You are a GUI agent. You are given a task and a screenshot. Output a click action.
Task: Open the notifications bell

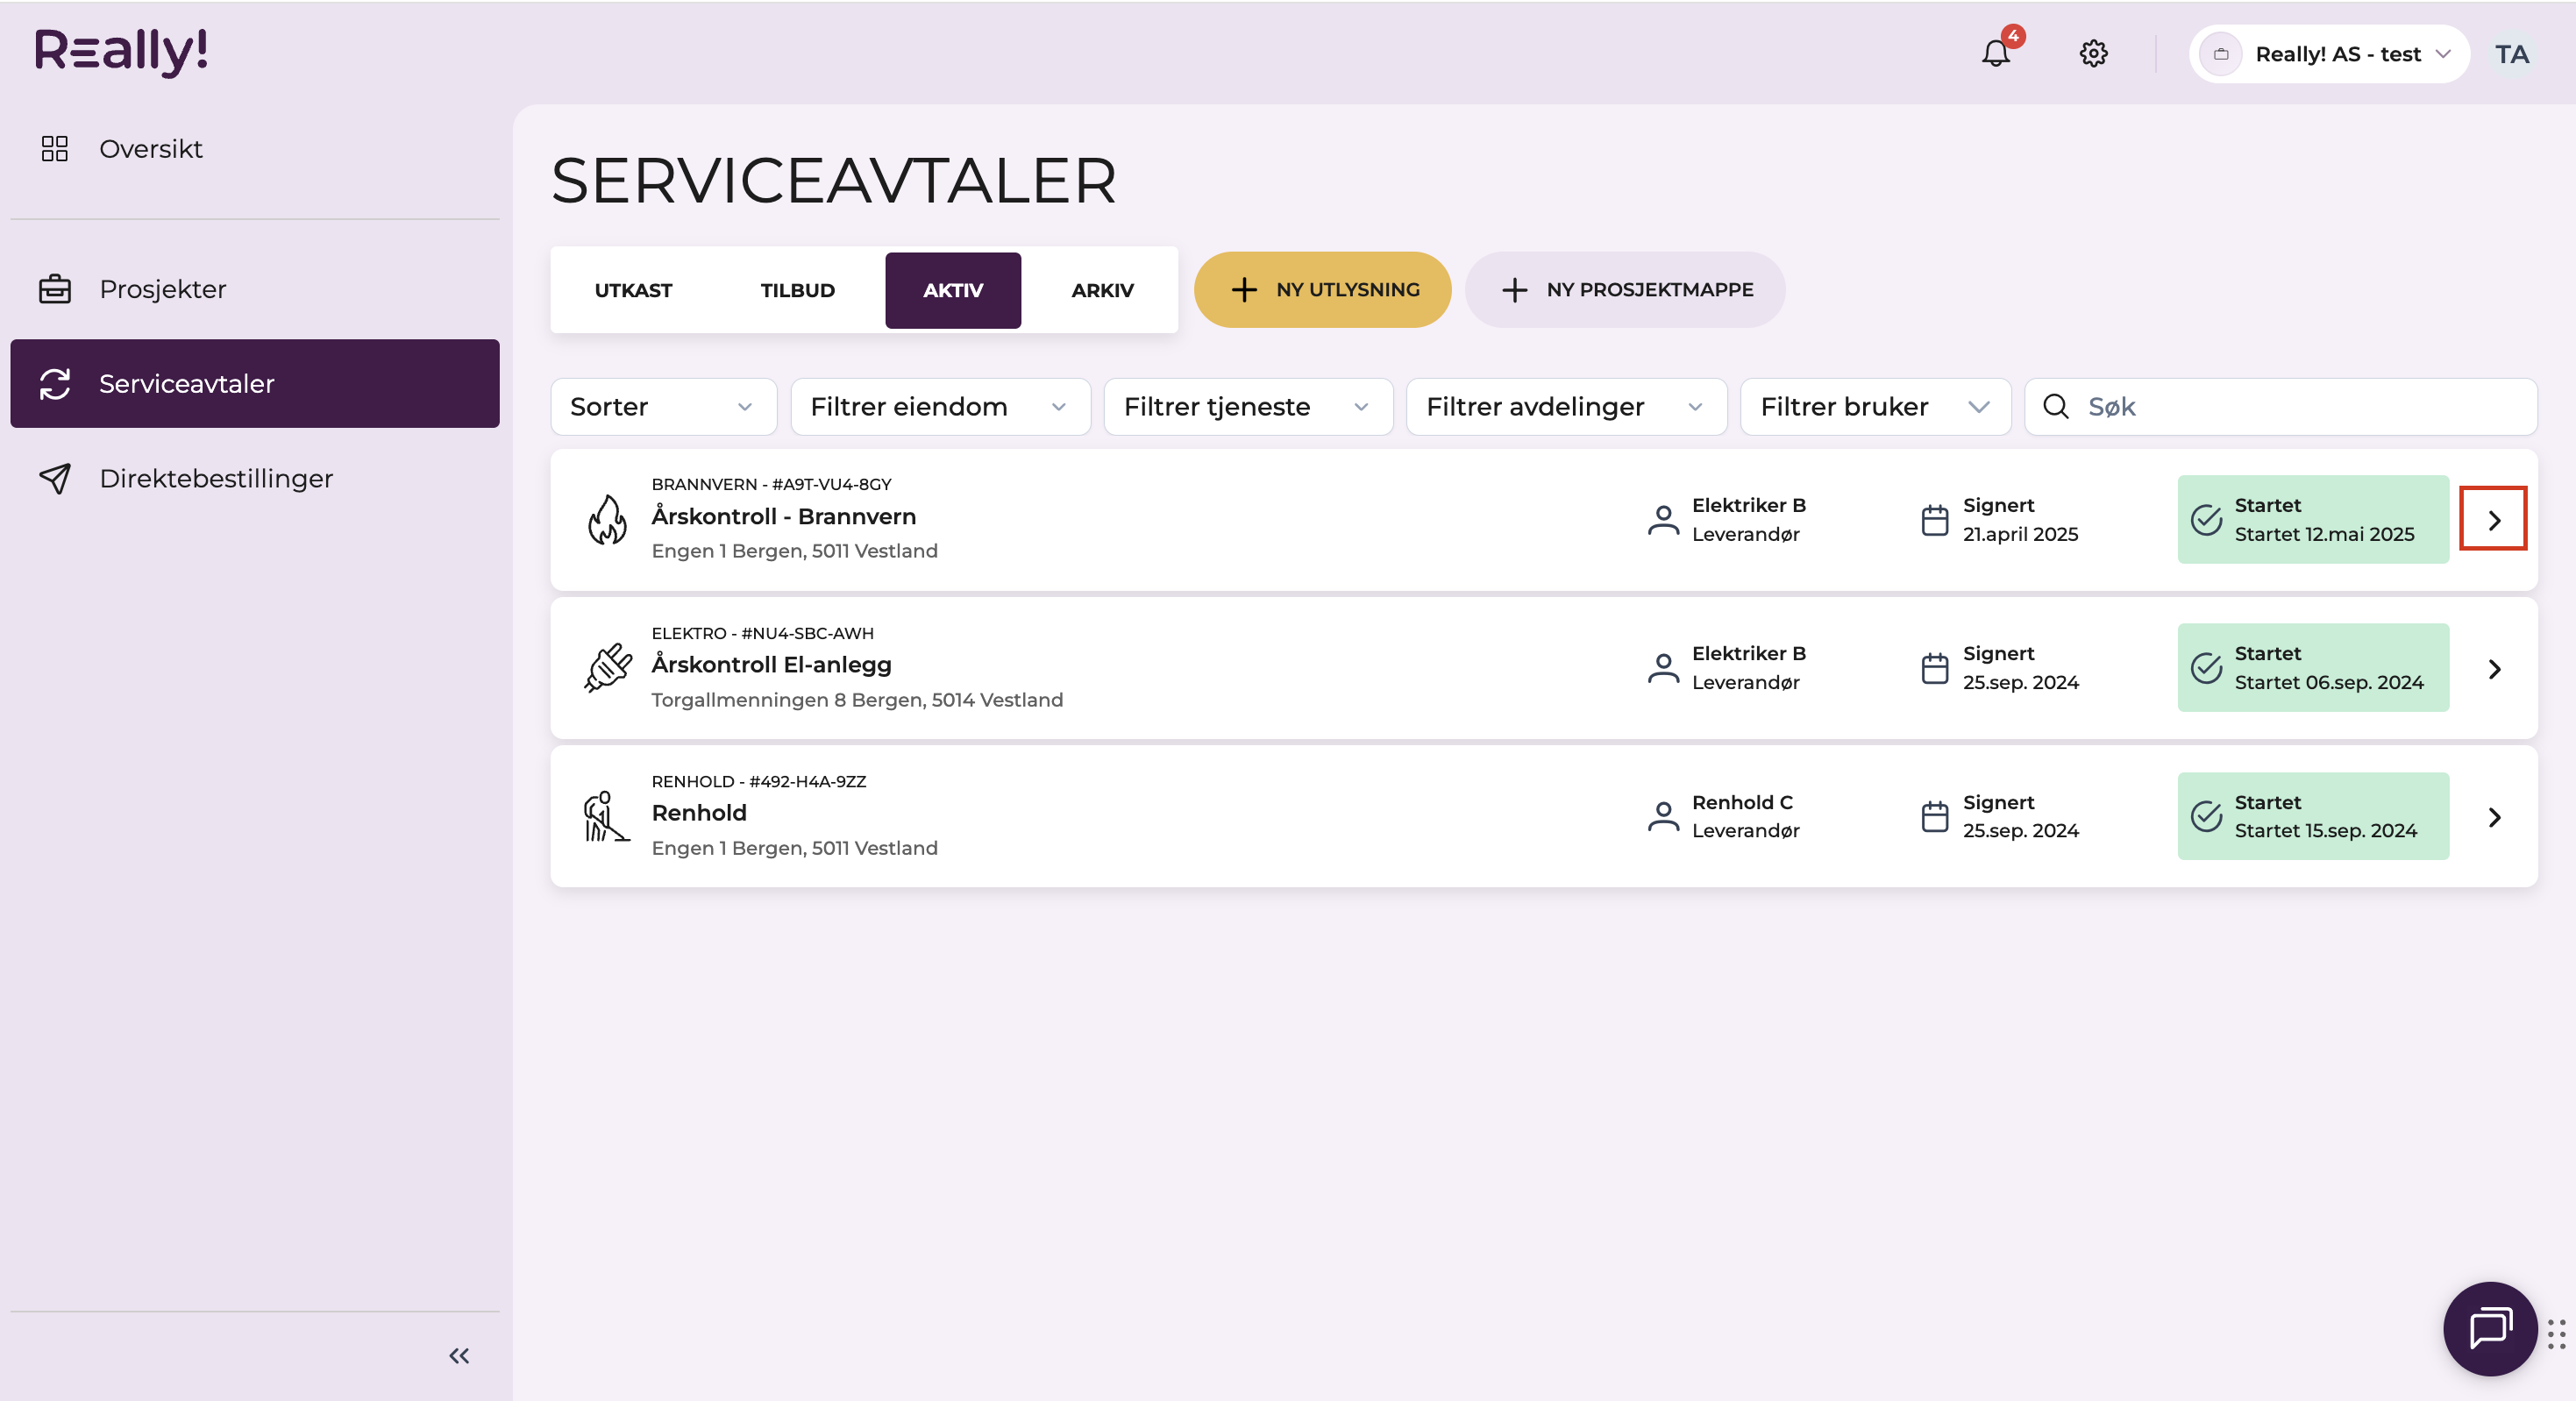(1996, 52)
